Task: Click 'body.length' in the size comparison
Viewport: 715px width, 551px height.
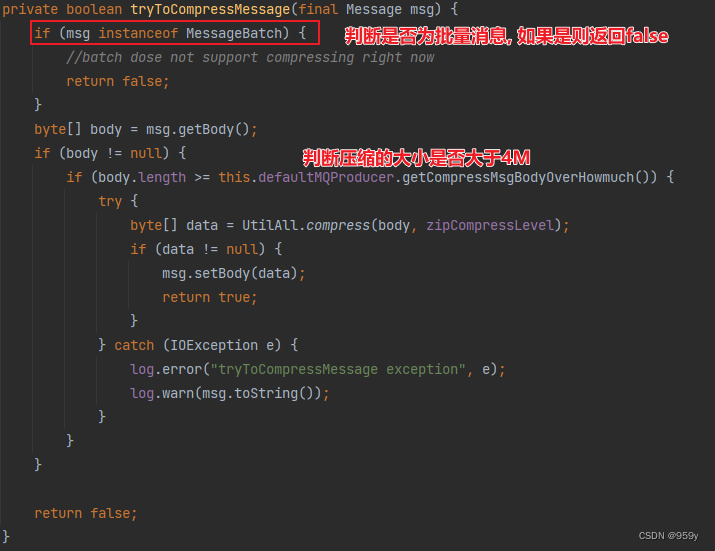Action: 142,177
